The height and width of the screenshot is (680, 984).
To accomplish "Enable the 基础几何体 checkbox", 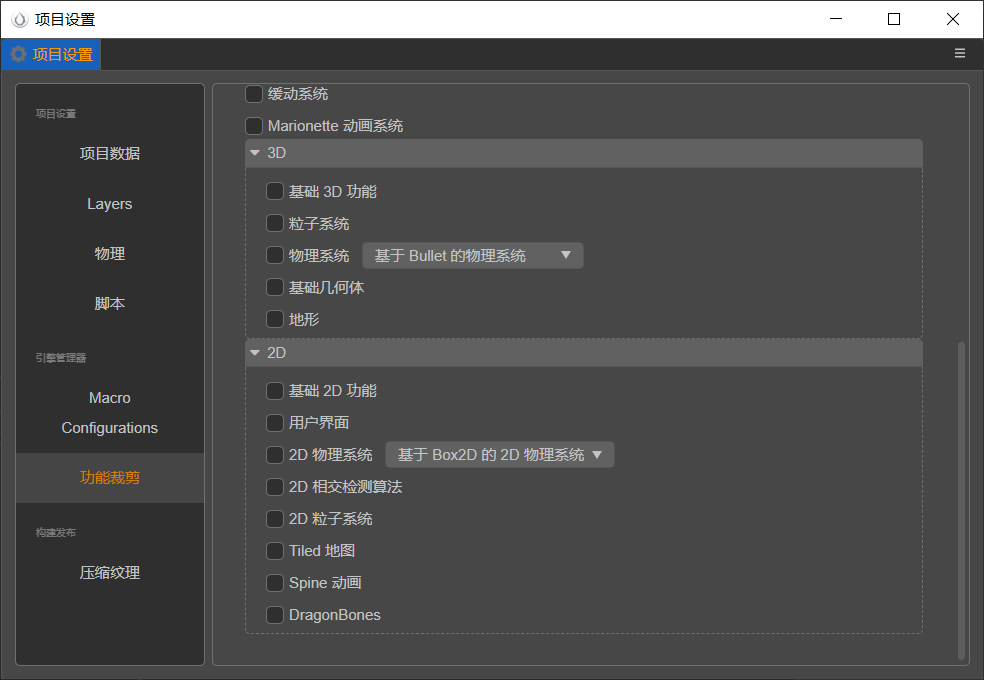I will click(x=275, y=287).
